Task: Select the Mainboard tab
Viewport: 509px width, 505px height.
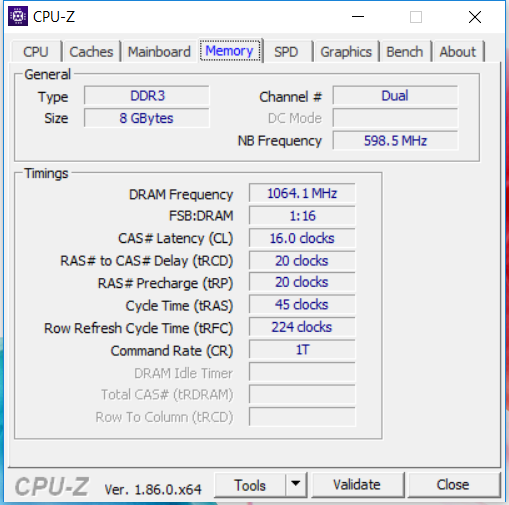Action: pos(159,52)
